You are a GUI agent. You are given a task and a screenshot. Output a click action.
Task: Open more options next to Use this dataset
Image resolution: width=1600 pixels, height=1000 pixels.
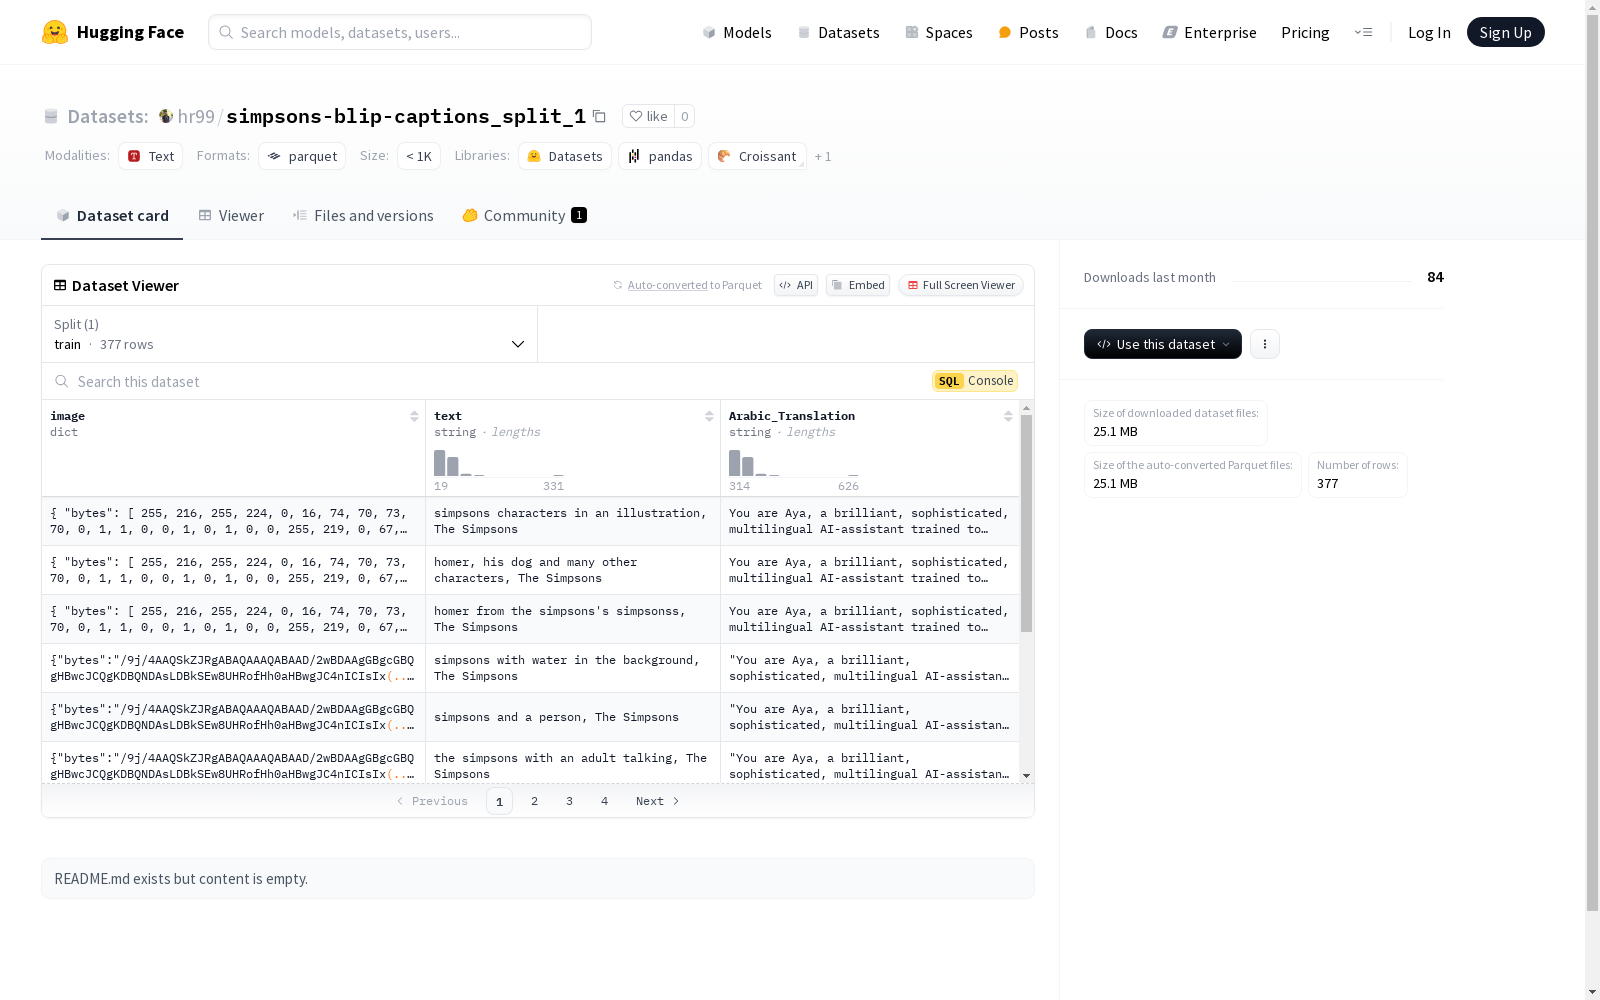1265,344
